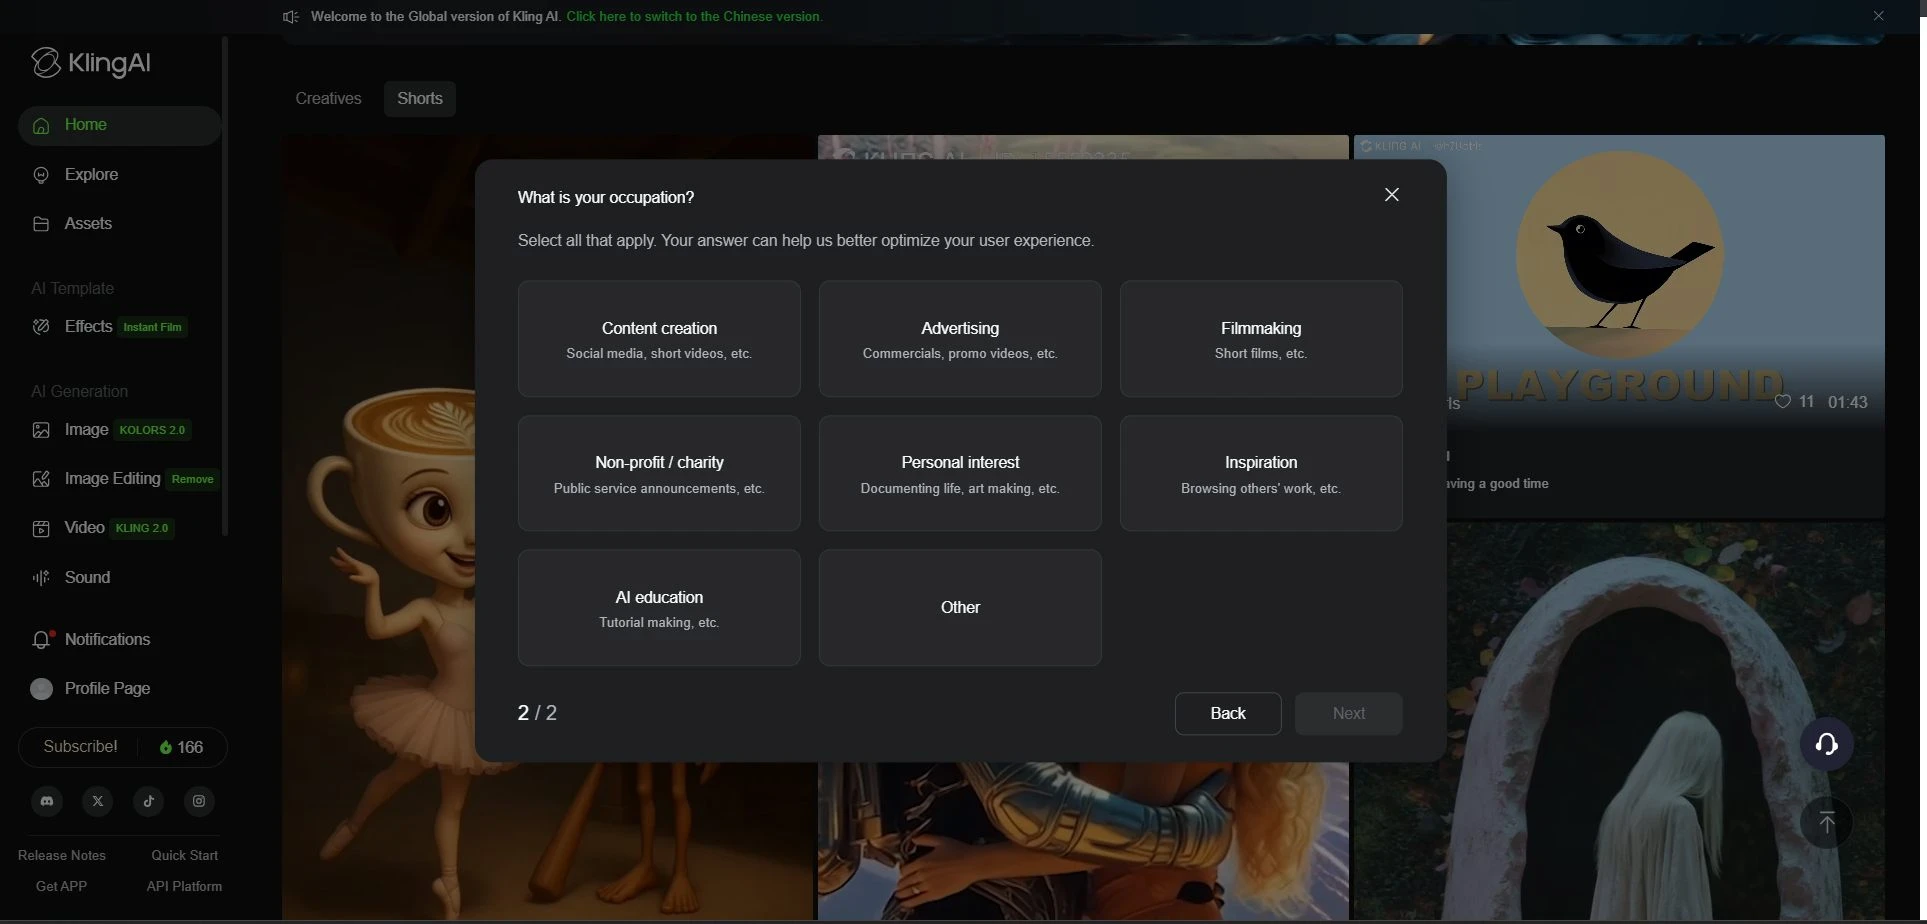Viewport: 1927px width, 924px height.
Task: Click the Back button
Action: (x=1228, y=714)
